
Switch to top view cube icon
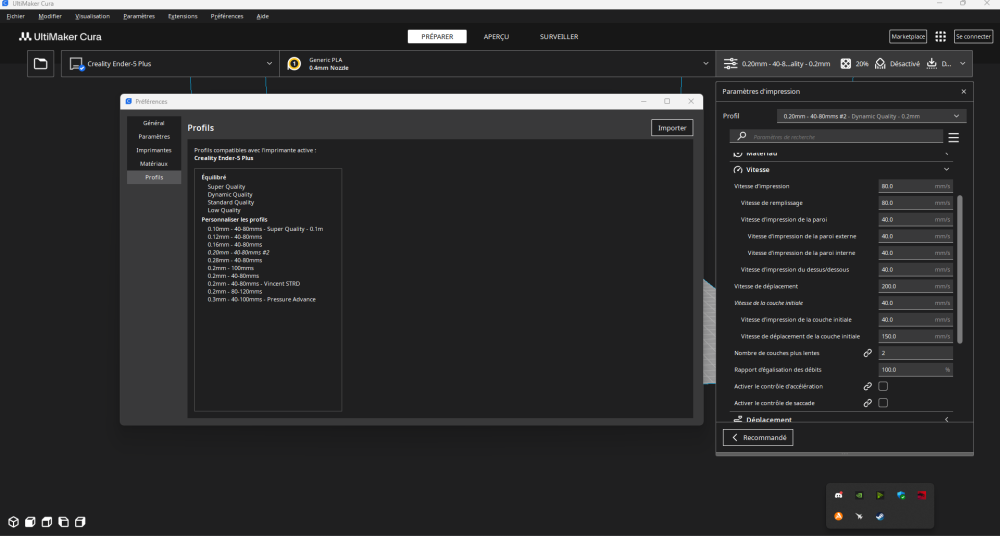47,522
